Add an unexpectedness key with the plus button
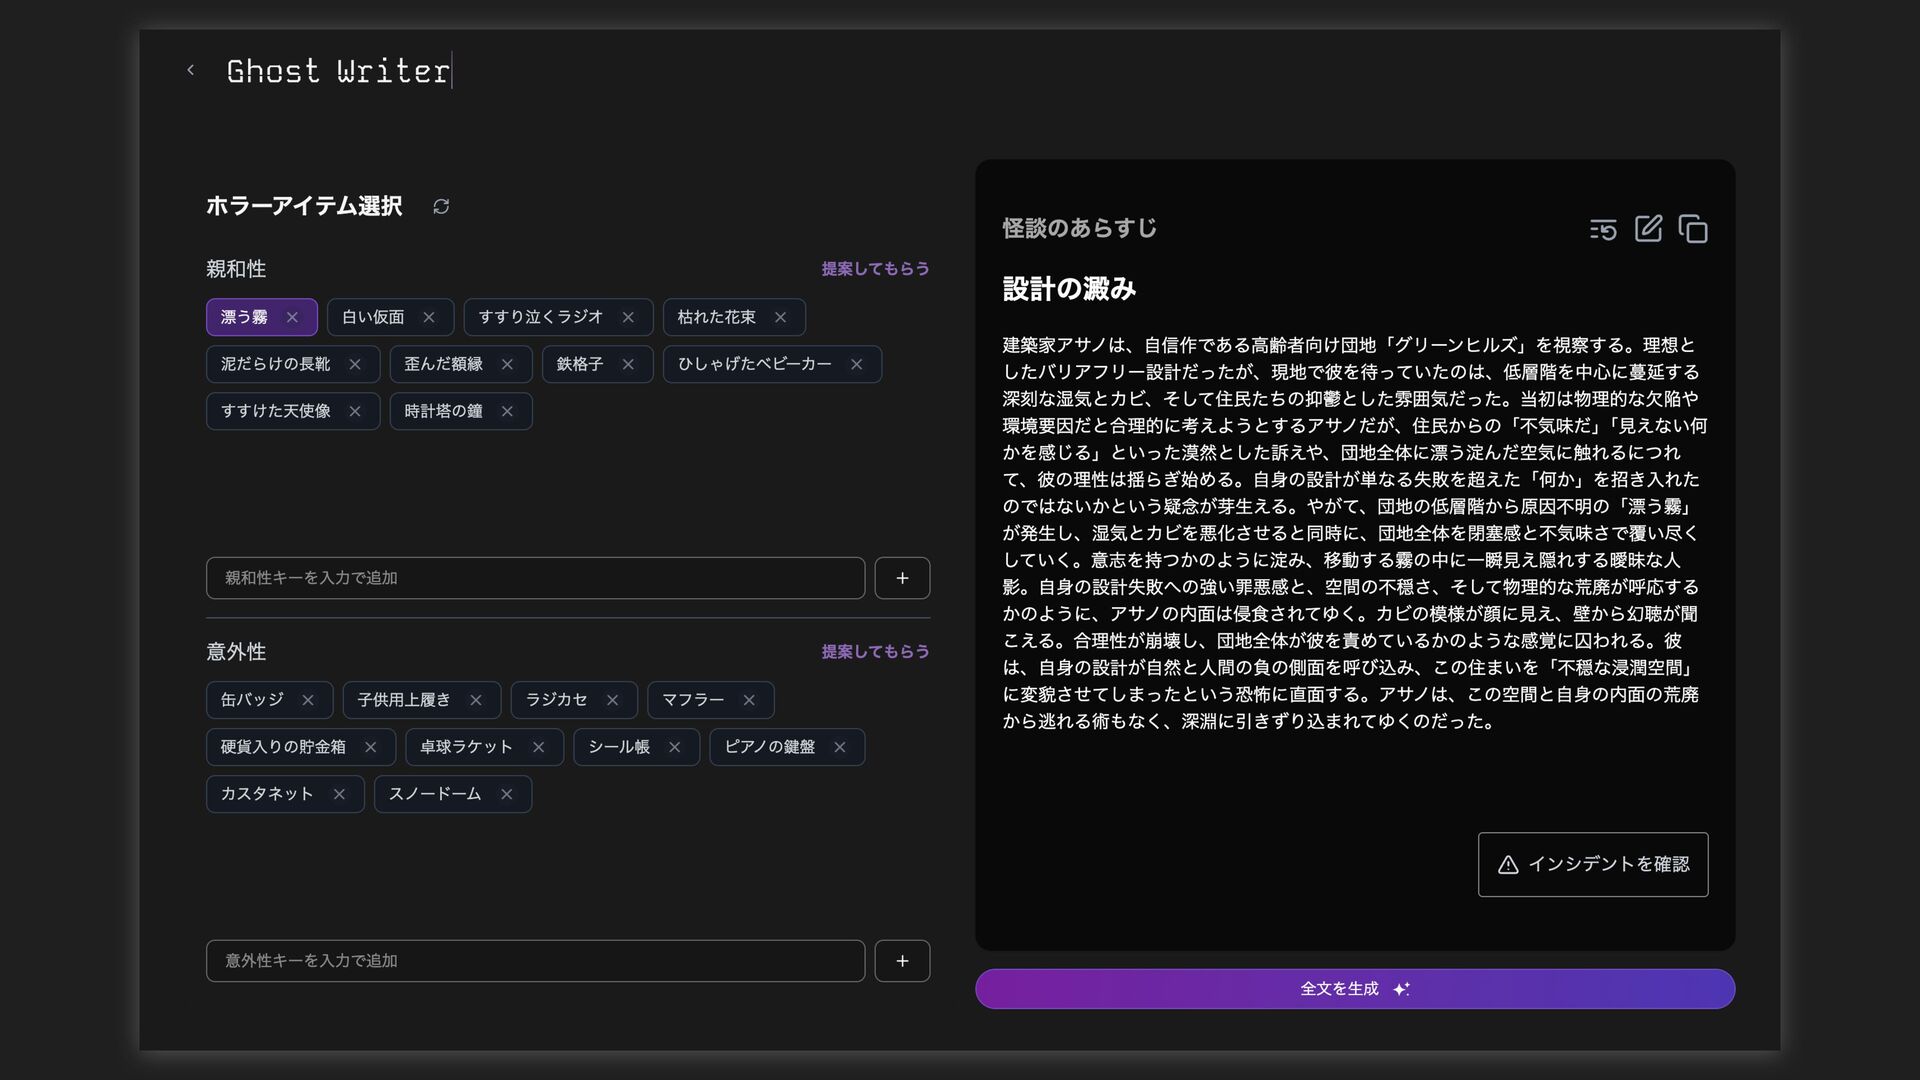The image size is (1920, 1080). (902, 961)
